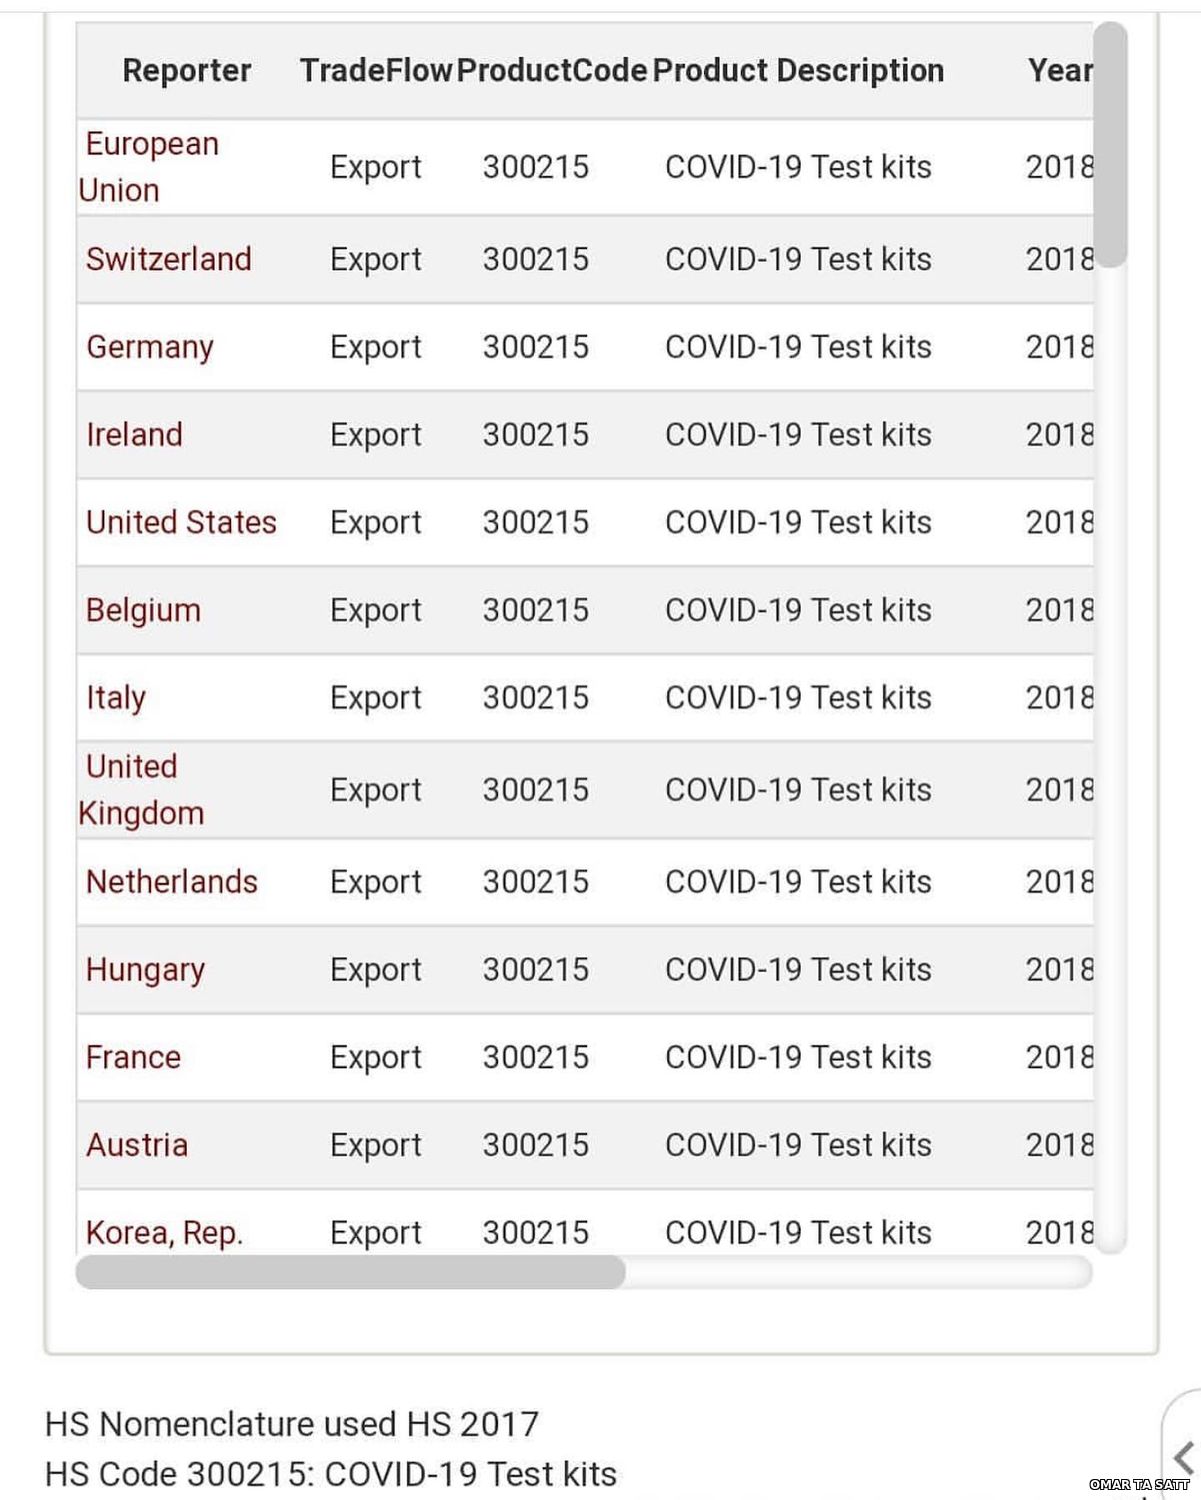This screenshot has width=1201, height=1500.
Task: Open the Switzerland reporter link
Action: coord(168,259)
